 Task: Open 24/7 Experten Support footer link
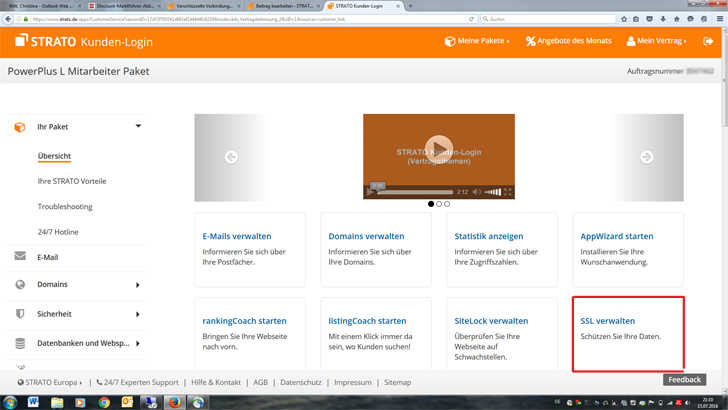(x=137, y=383)
